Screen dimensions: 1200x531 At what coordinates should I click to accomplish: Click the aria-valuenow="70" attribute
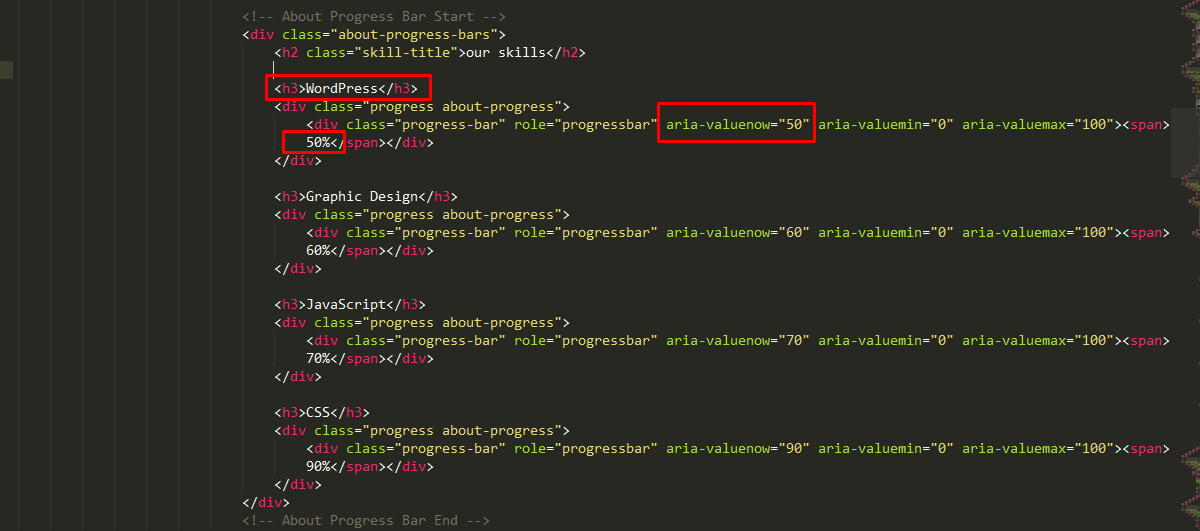tap(737, 341)
